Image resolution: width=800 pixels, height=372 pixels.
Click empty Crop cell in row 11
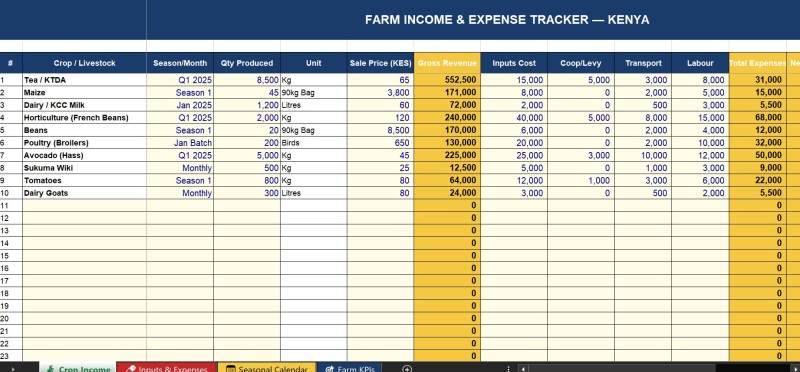tap(84, 205)
